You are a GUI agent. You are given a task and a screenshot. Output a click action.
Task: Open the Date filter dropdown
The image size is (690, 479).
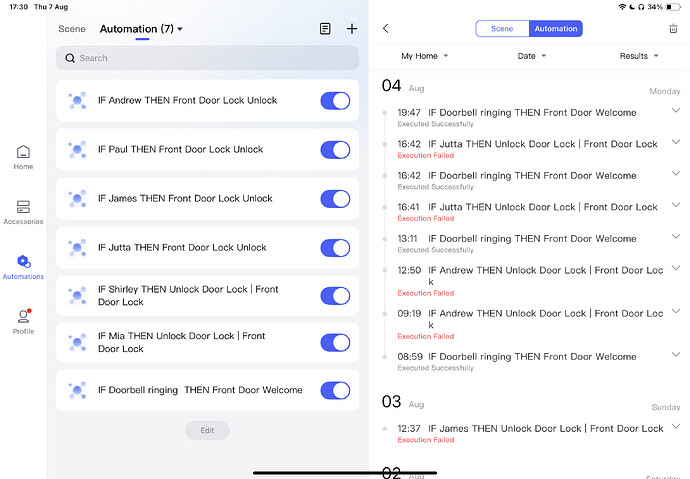[531, 56]
